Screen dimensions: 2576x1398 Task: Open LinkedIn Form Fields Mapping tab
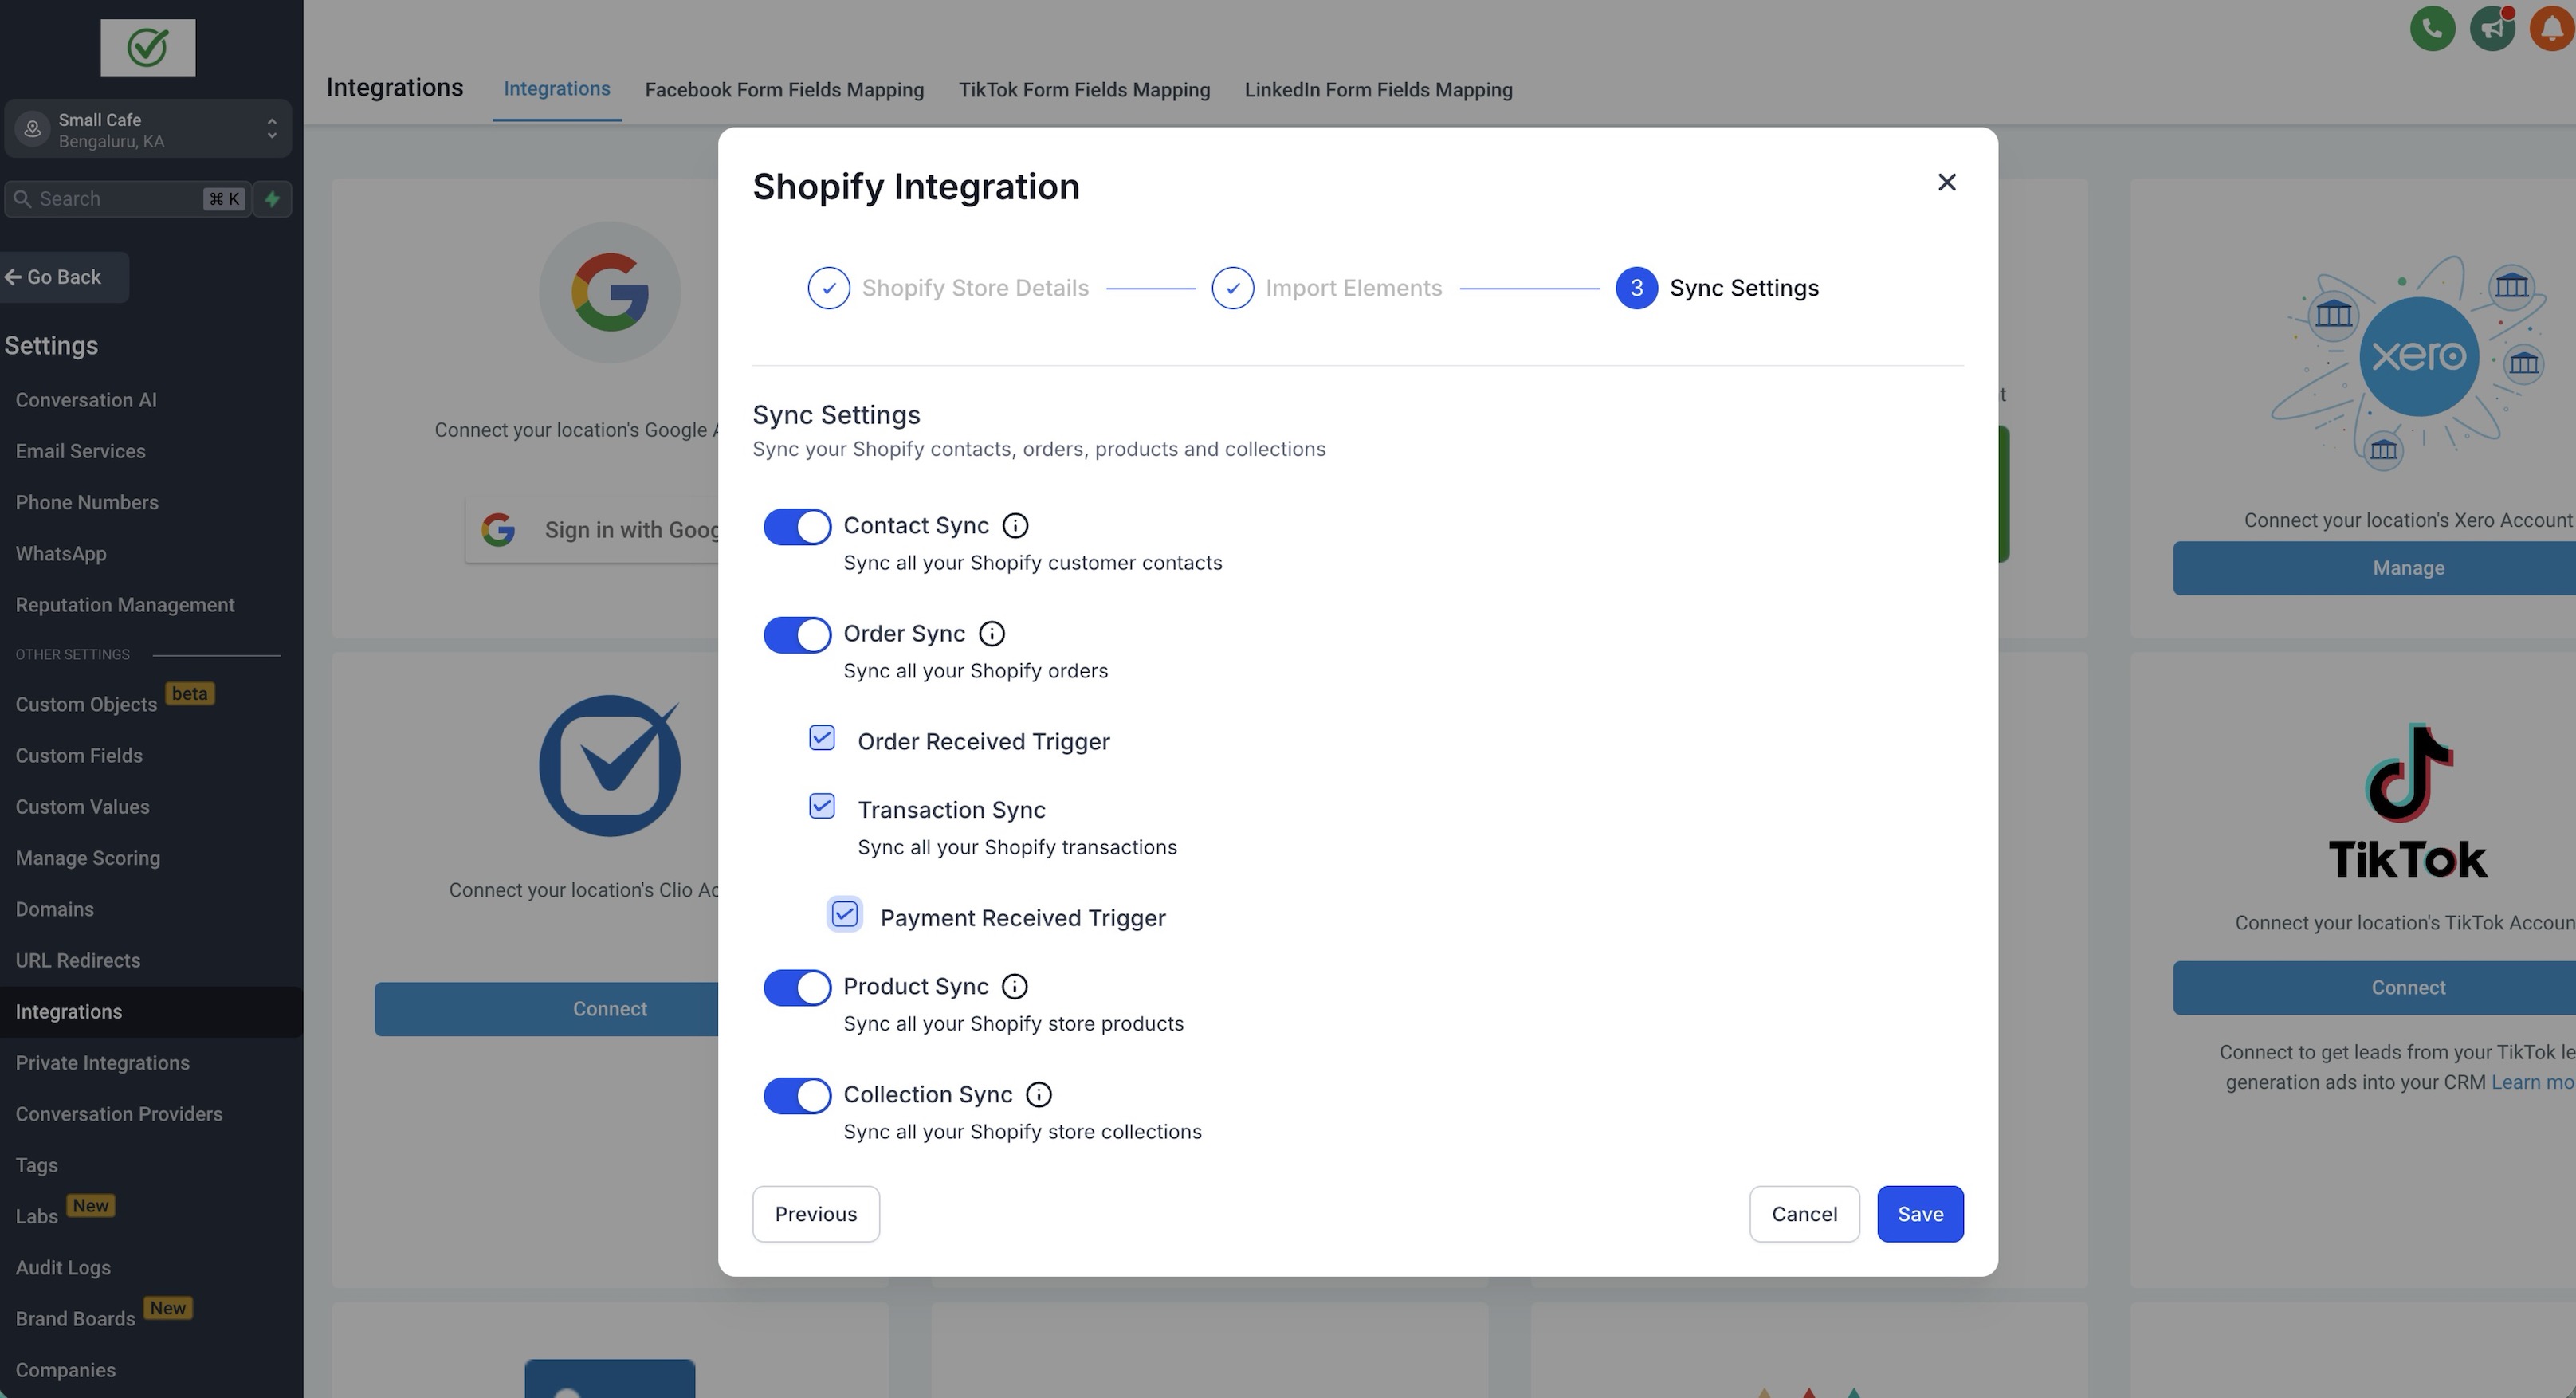(x=1378, y=90)
